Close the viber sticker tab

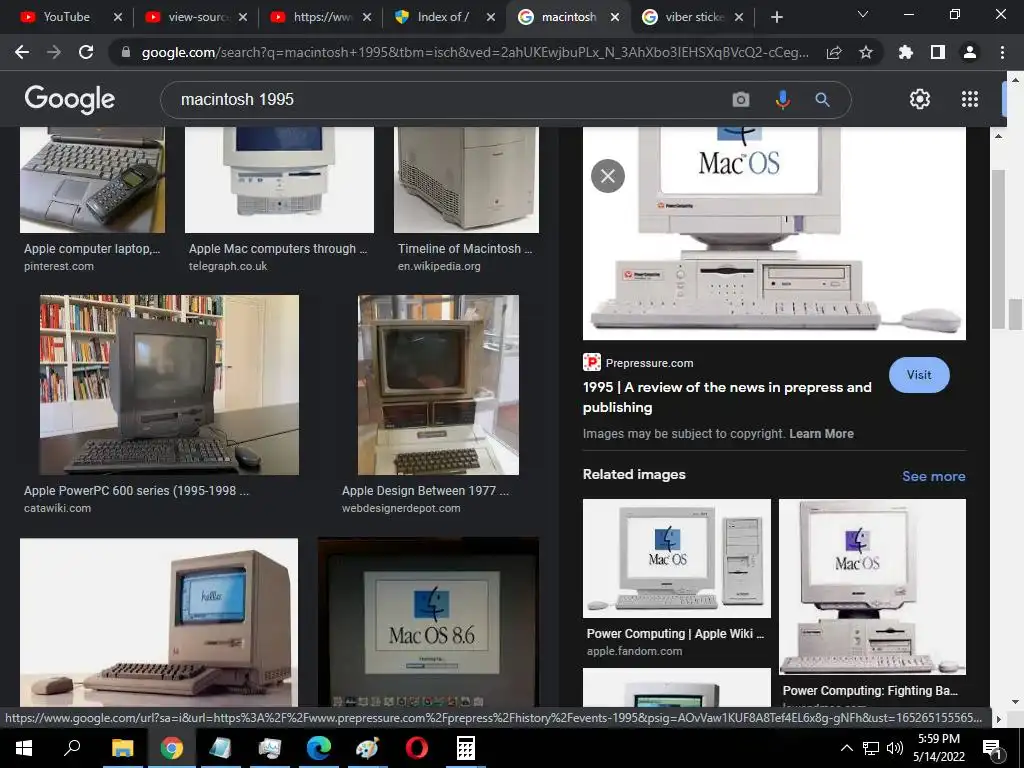pyautogui.click(x=739, y=17)
